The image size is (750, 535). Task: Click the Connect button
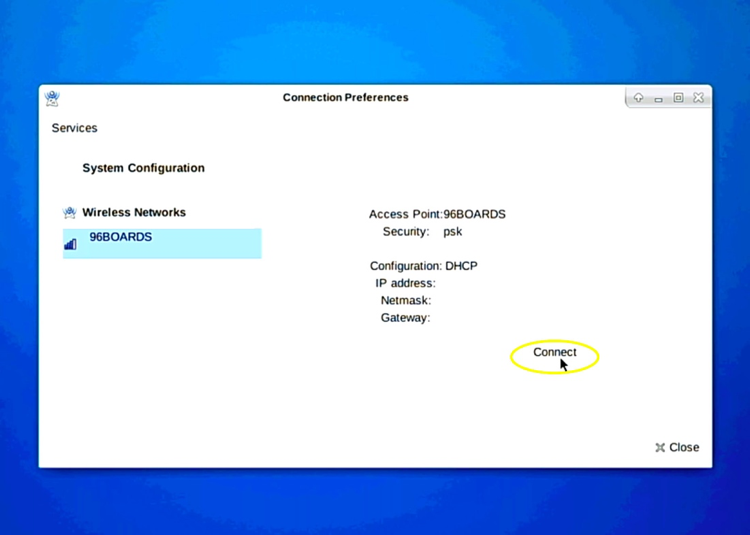click(554, 353)
